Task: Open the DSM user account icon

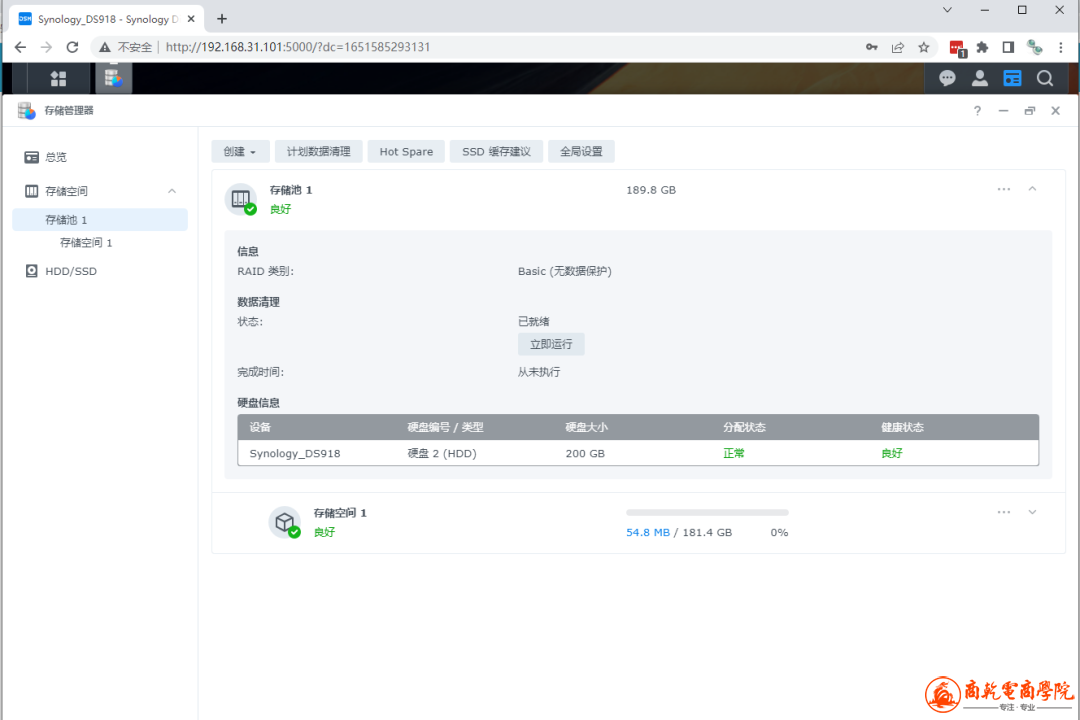Action: tap(980, 78)
